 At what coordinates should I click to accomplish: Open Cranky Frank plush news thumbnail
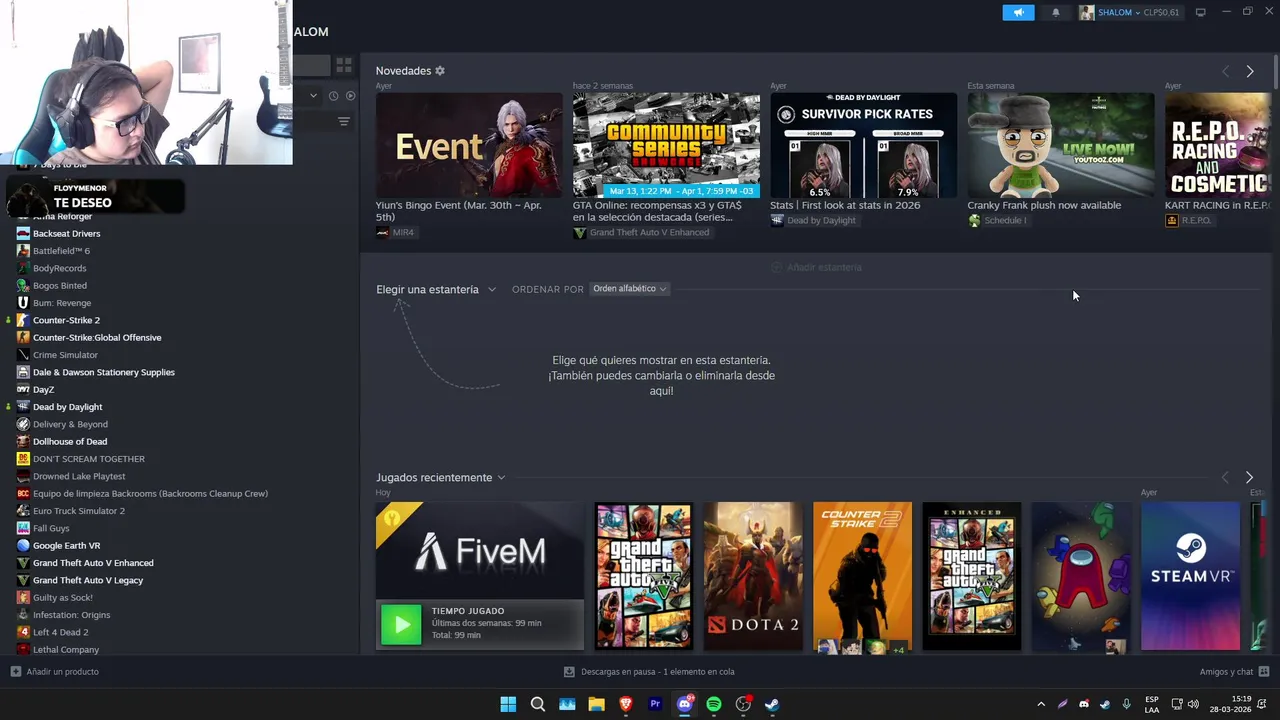click(x=1061, y=146)
